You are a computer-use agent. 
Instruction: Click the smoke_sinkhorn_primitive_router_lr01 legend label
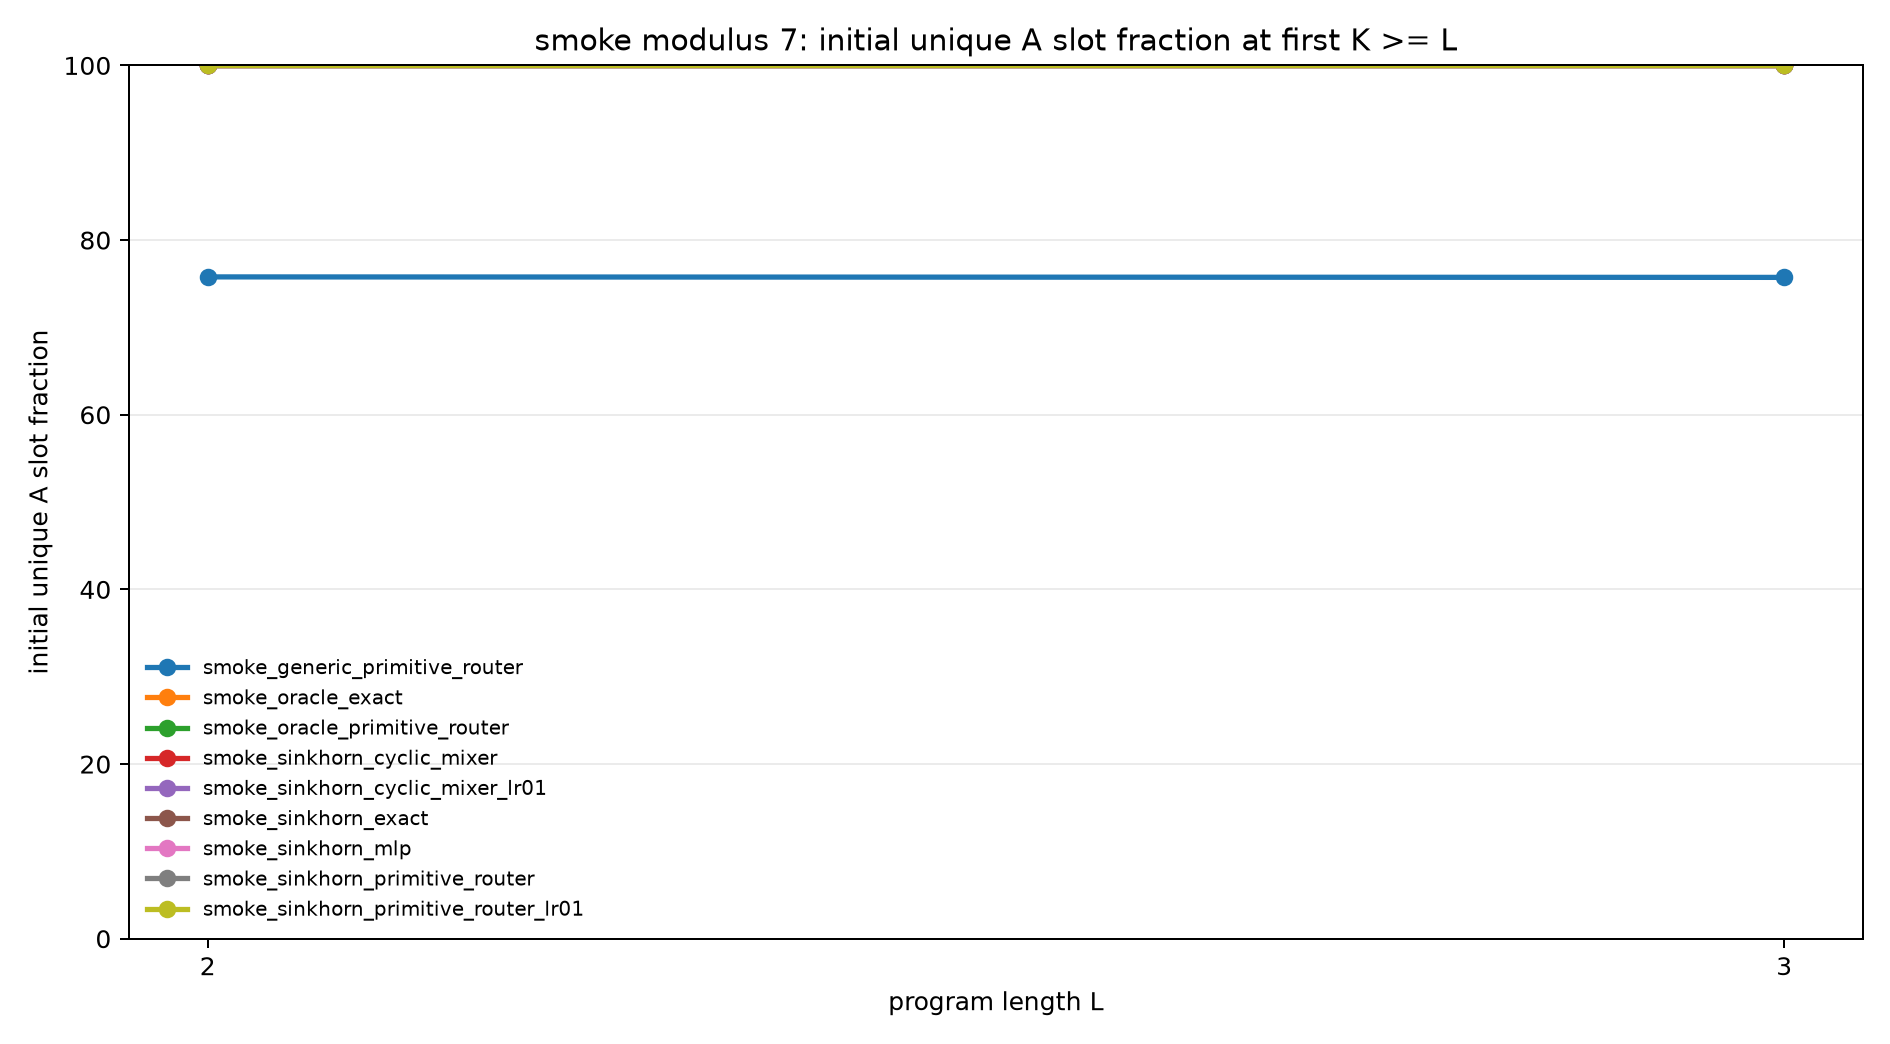[392, 909]
